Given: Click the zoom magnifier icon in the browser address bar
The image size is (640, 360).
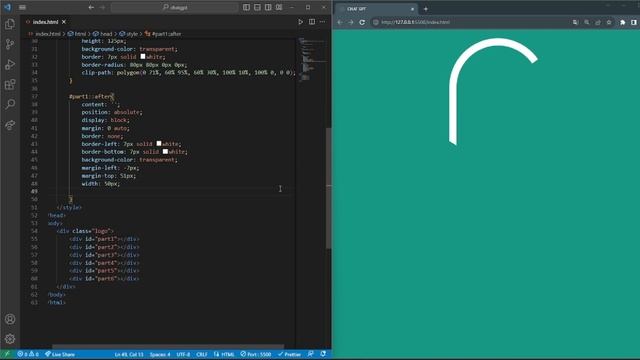Looking at the screenshot, I should point(587,22).
